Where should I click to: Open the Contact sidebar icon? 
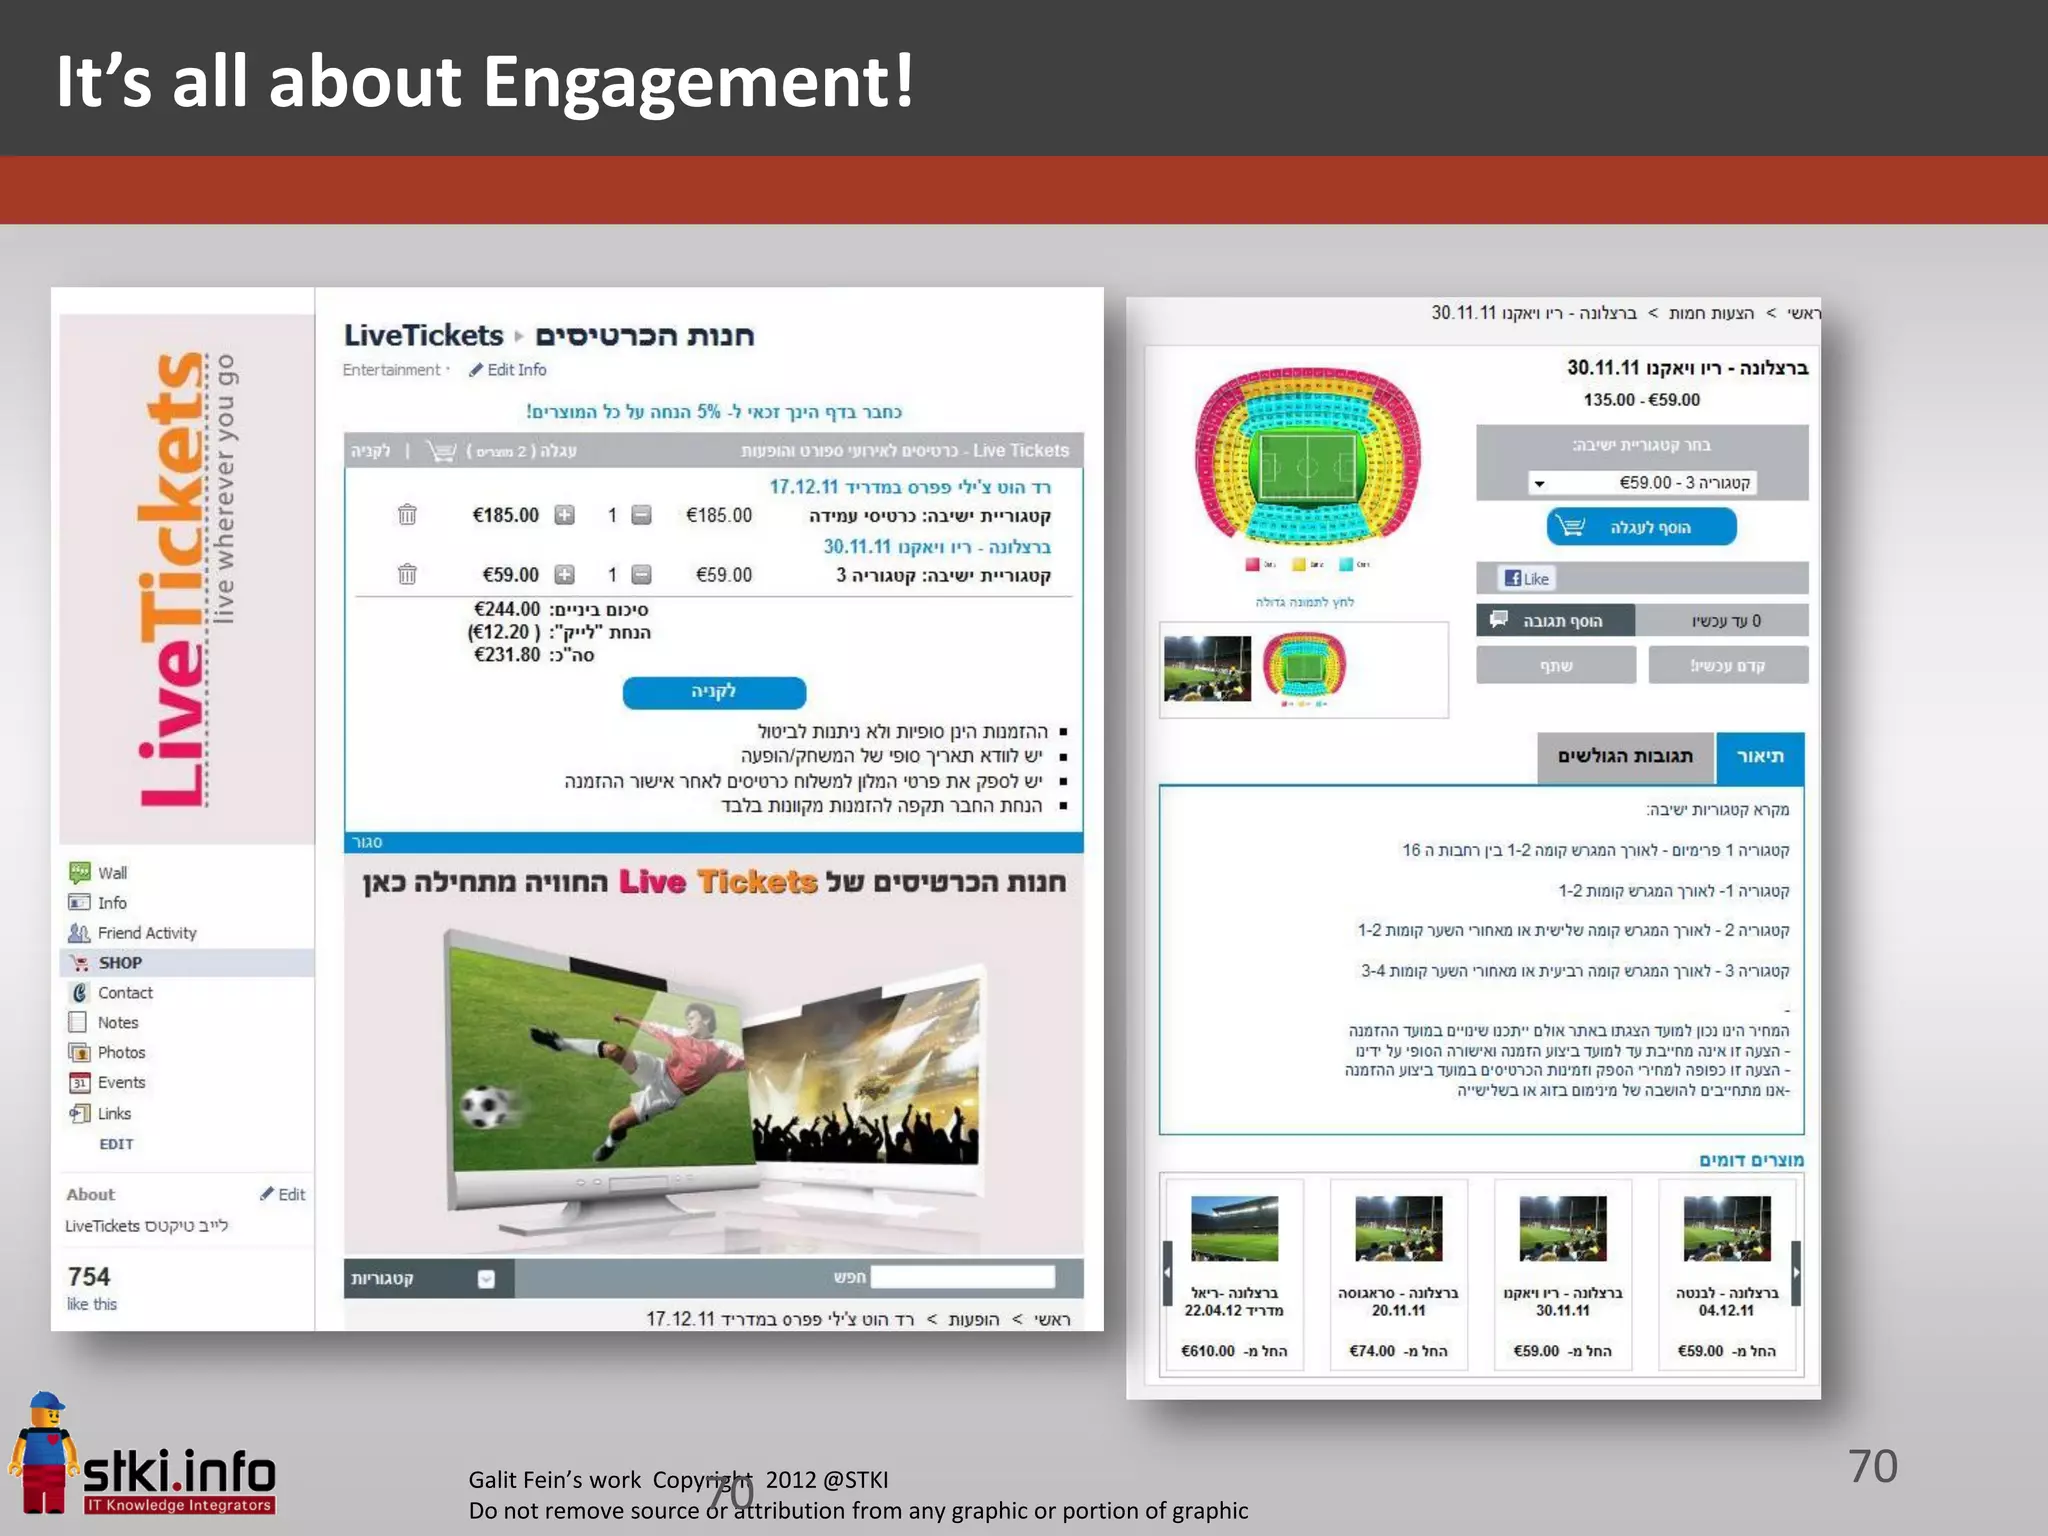coord(79,992)
